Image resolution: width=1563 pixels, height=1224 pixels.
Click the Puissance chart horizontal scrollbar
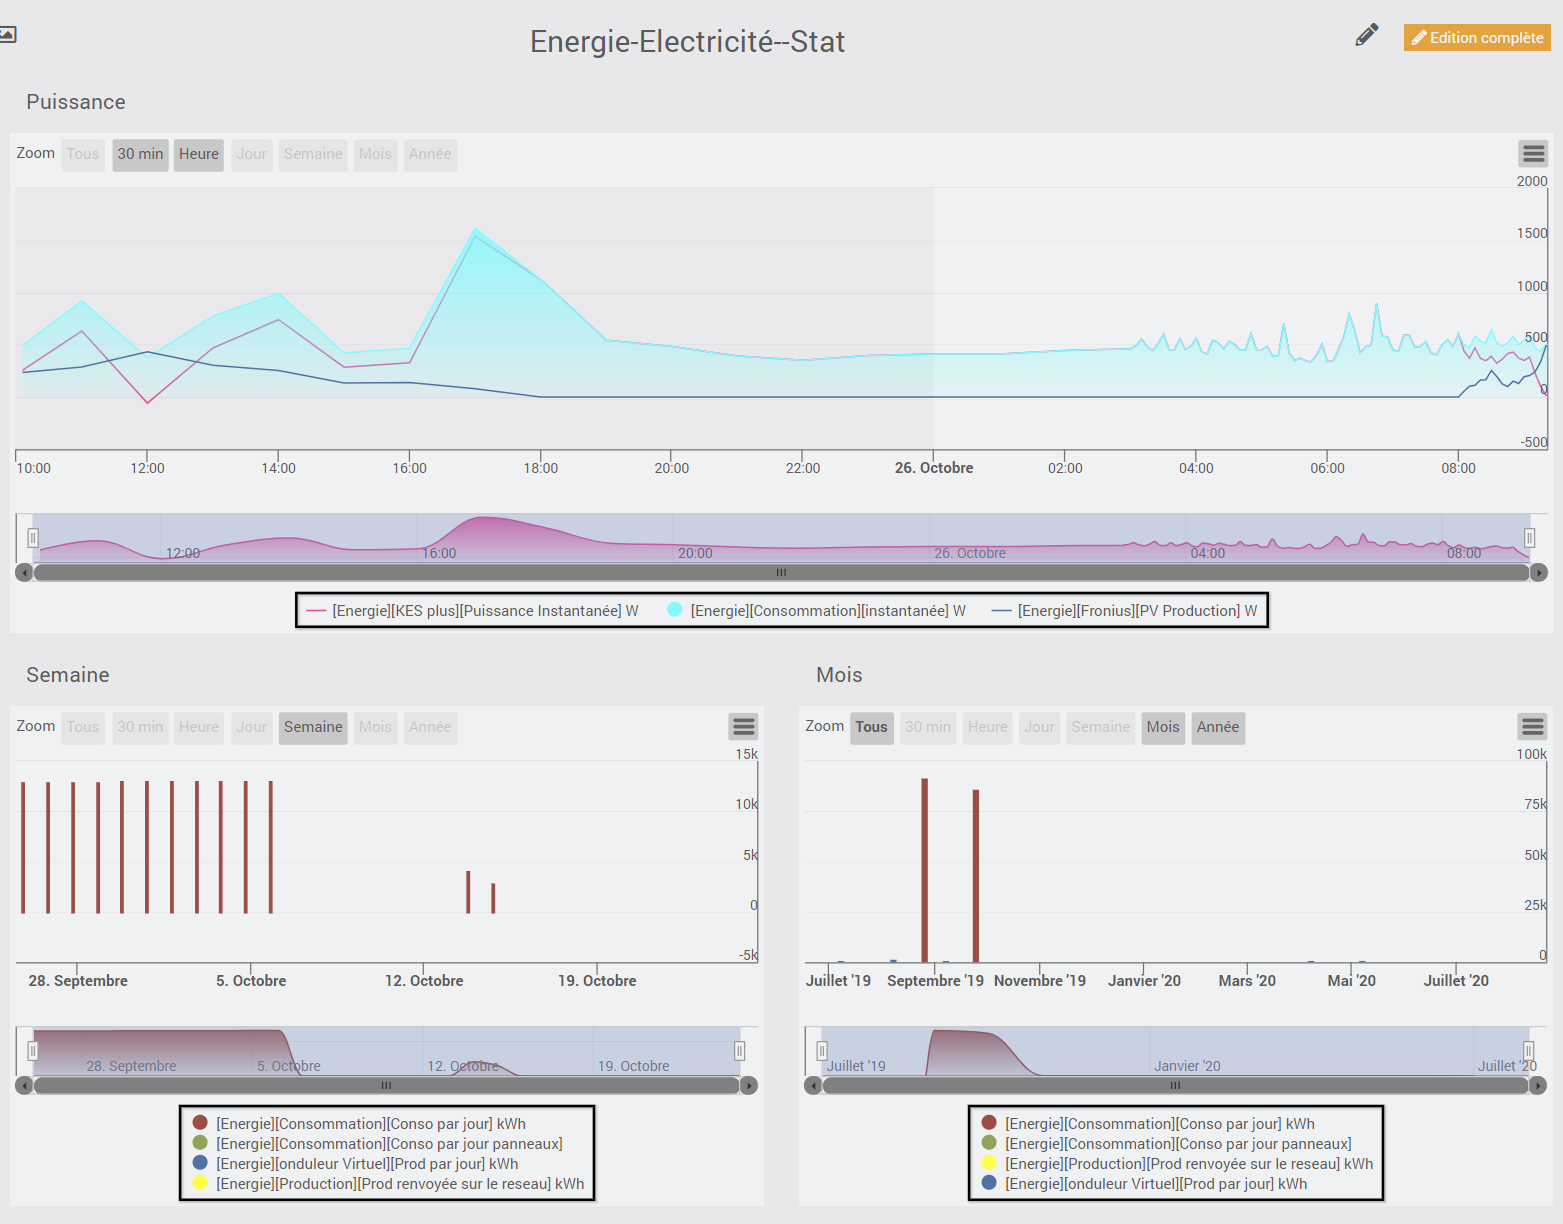click(x=782, y=573)
